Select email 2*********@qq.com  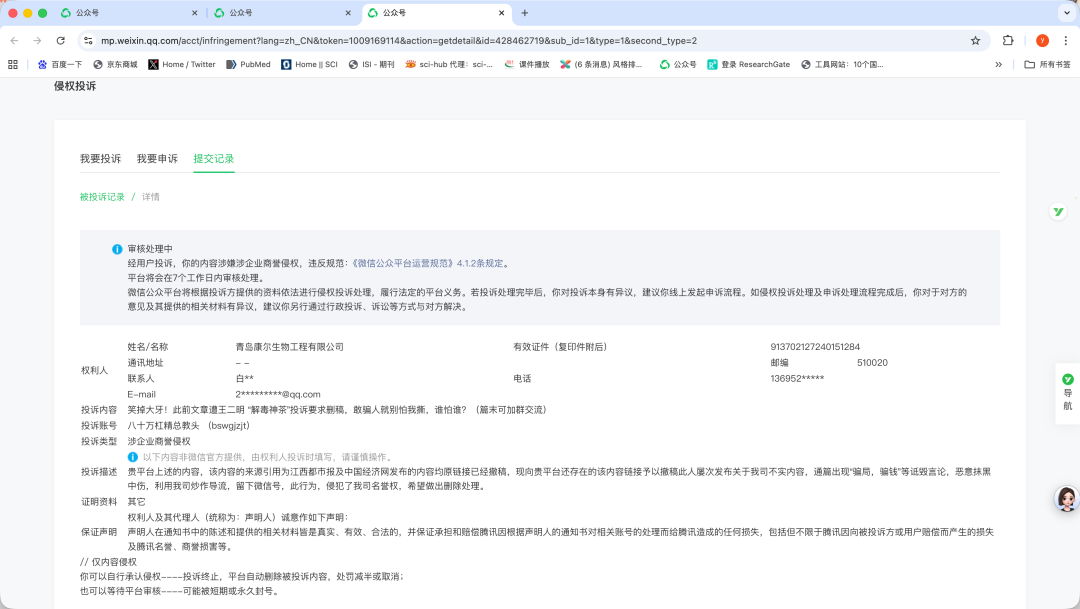[x=278, y=395]
